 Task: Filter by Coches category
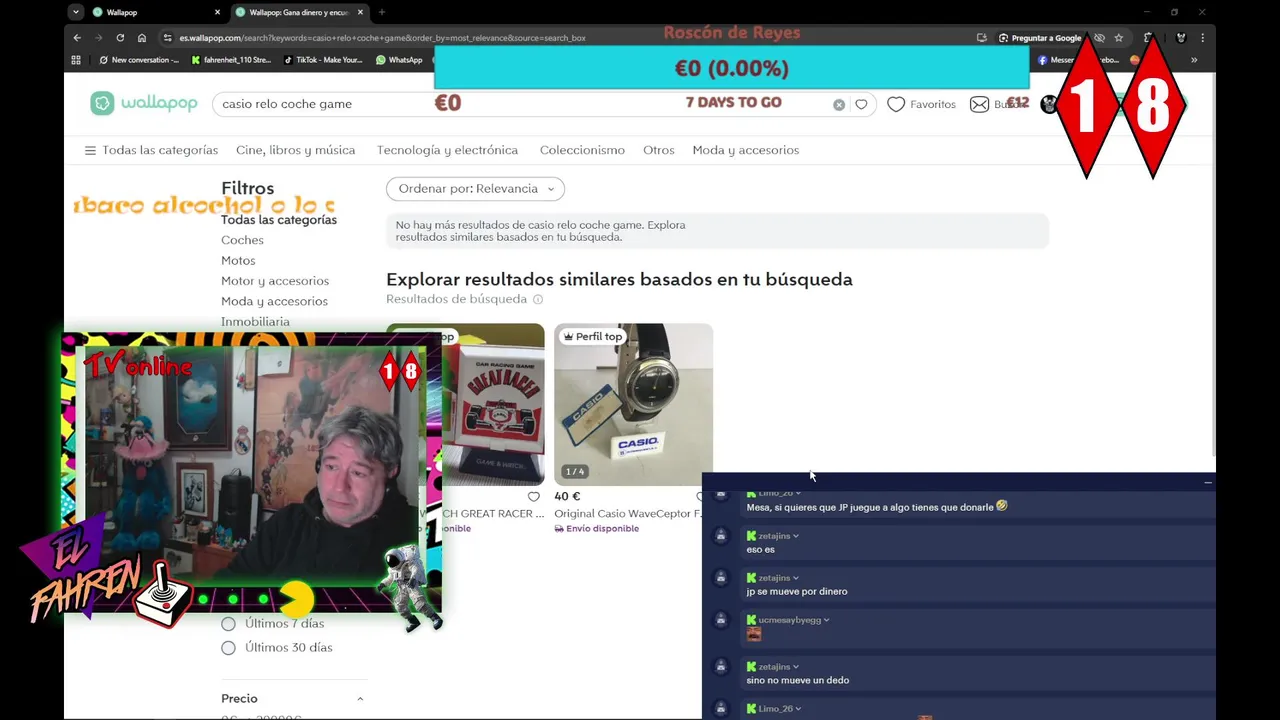pos(242,240)
